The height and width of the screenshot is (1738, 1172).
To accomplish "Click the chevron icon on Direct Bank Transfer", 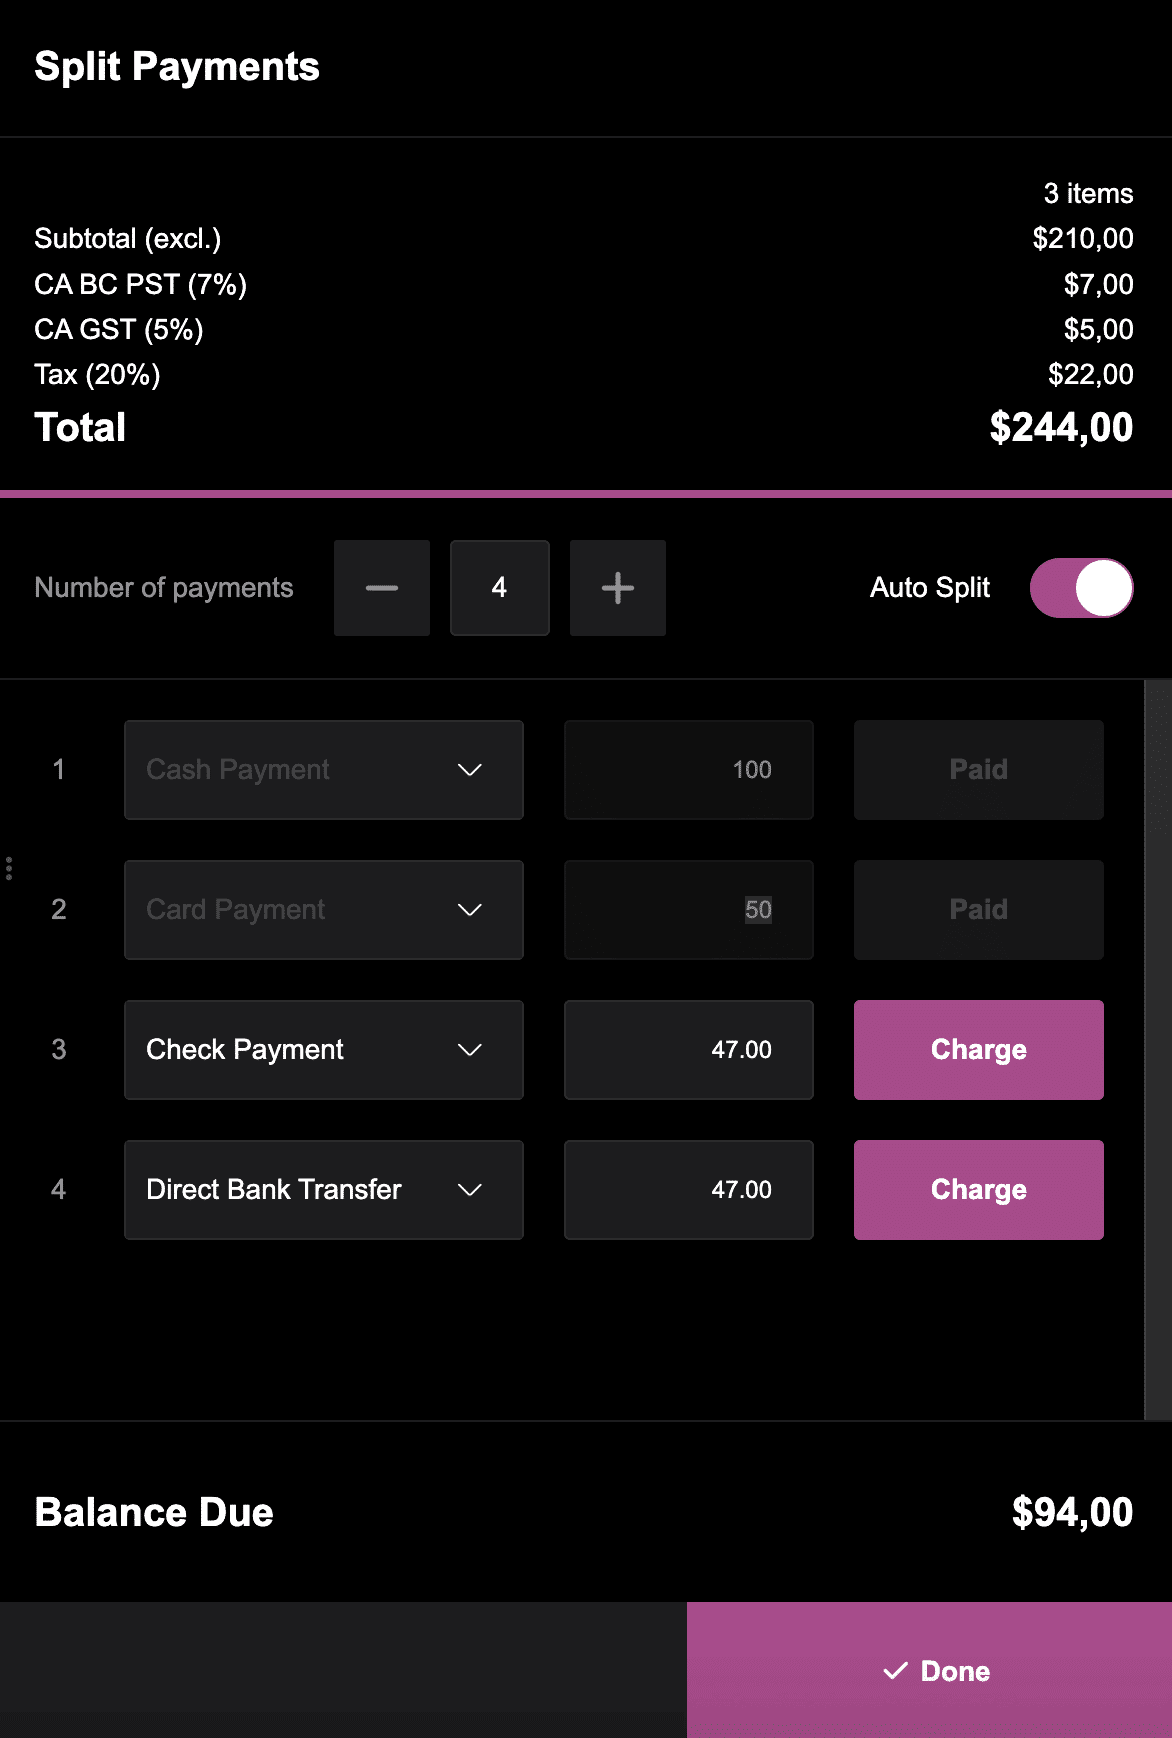I will click(470, 1190).
